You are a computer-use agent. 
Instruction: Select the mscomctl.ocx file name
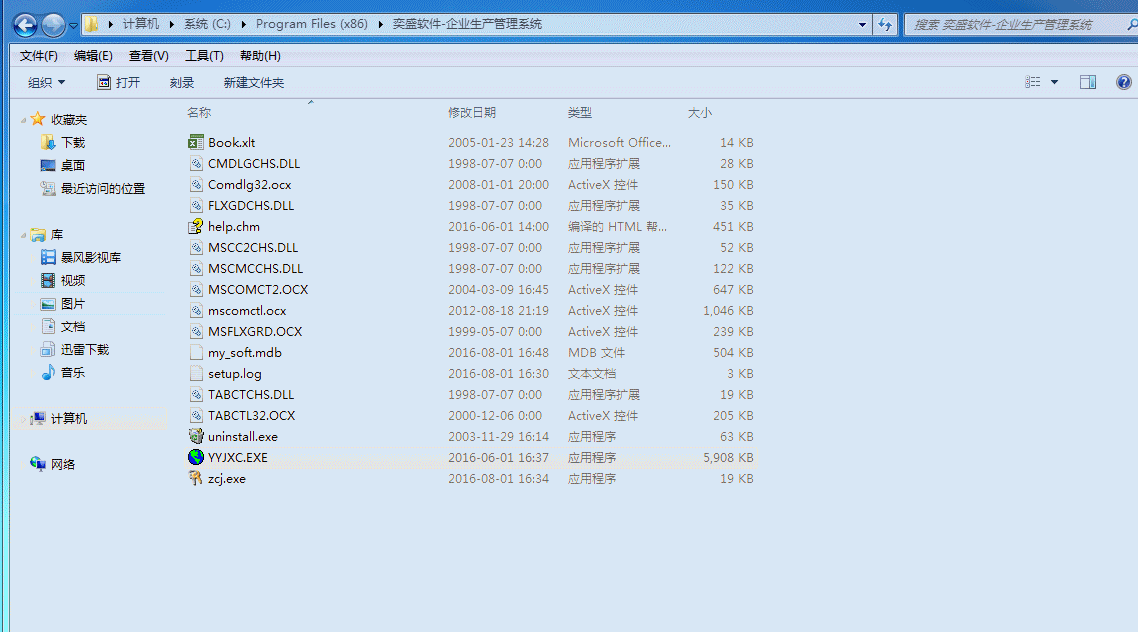point(247,311)
